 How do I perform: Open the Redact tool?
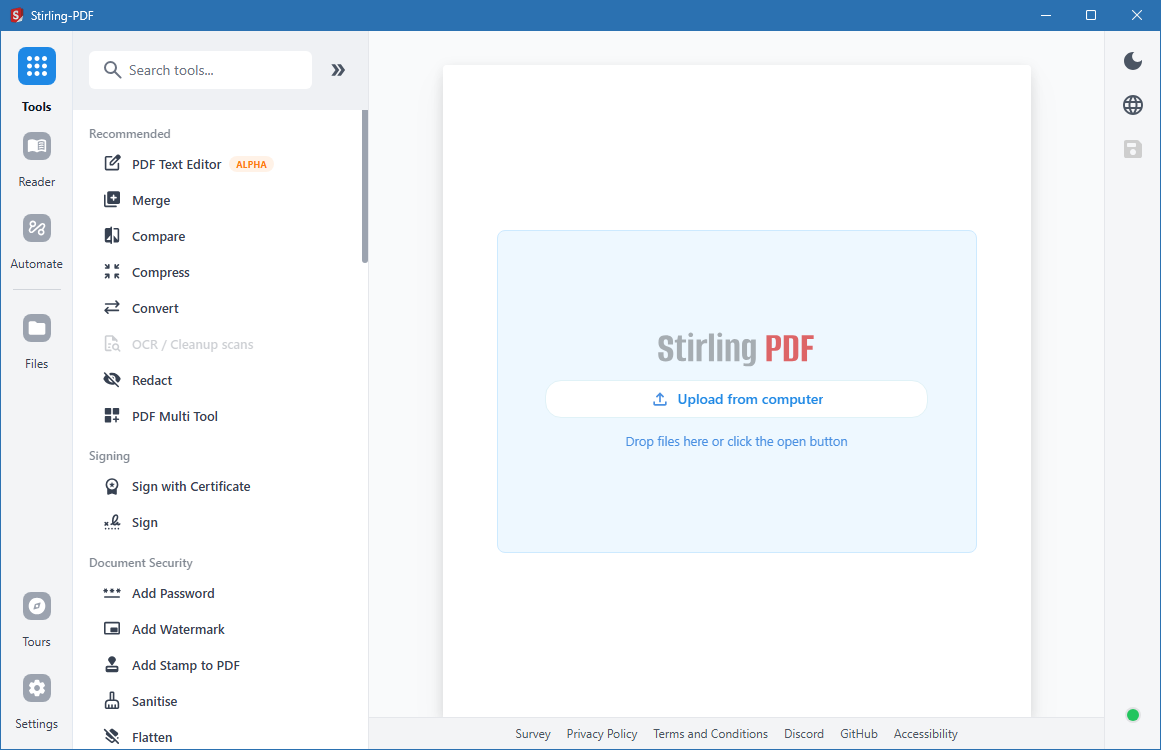coord(151,379)
